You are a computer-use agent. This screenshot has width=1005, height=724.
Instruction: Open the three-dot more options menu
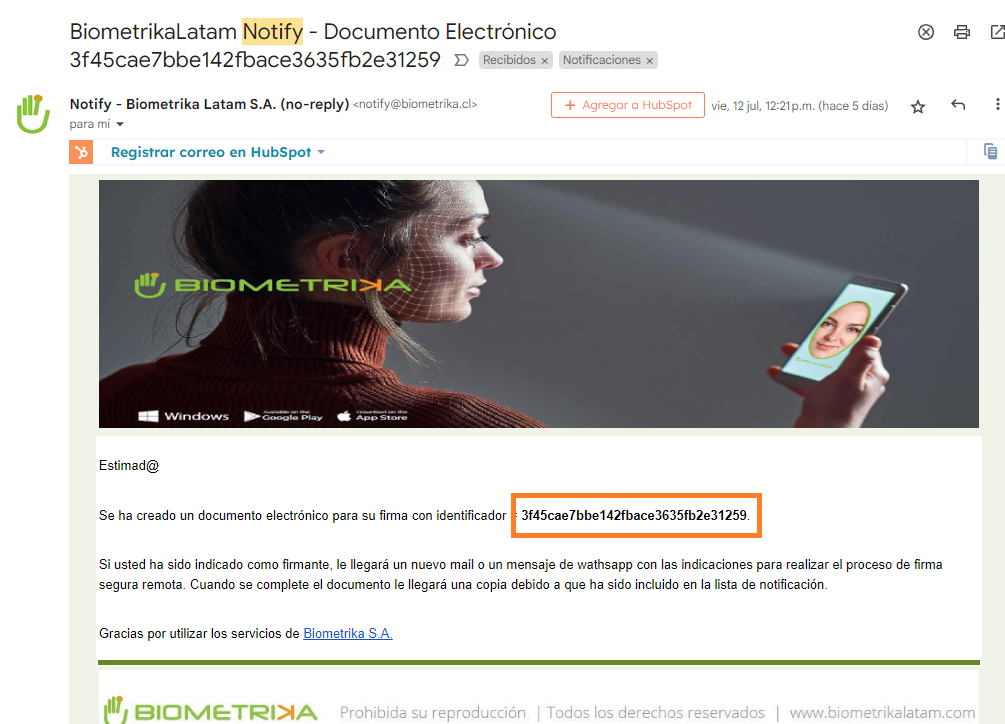(x=997, y=104)
